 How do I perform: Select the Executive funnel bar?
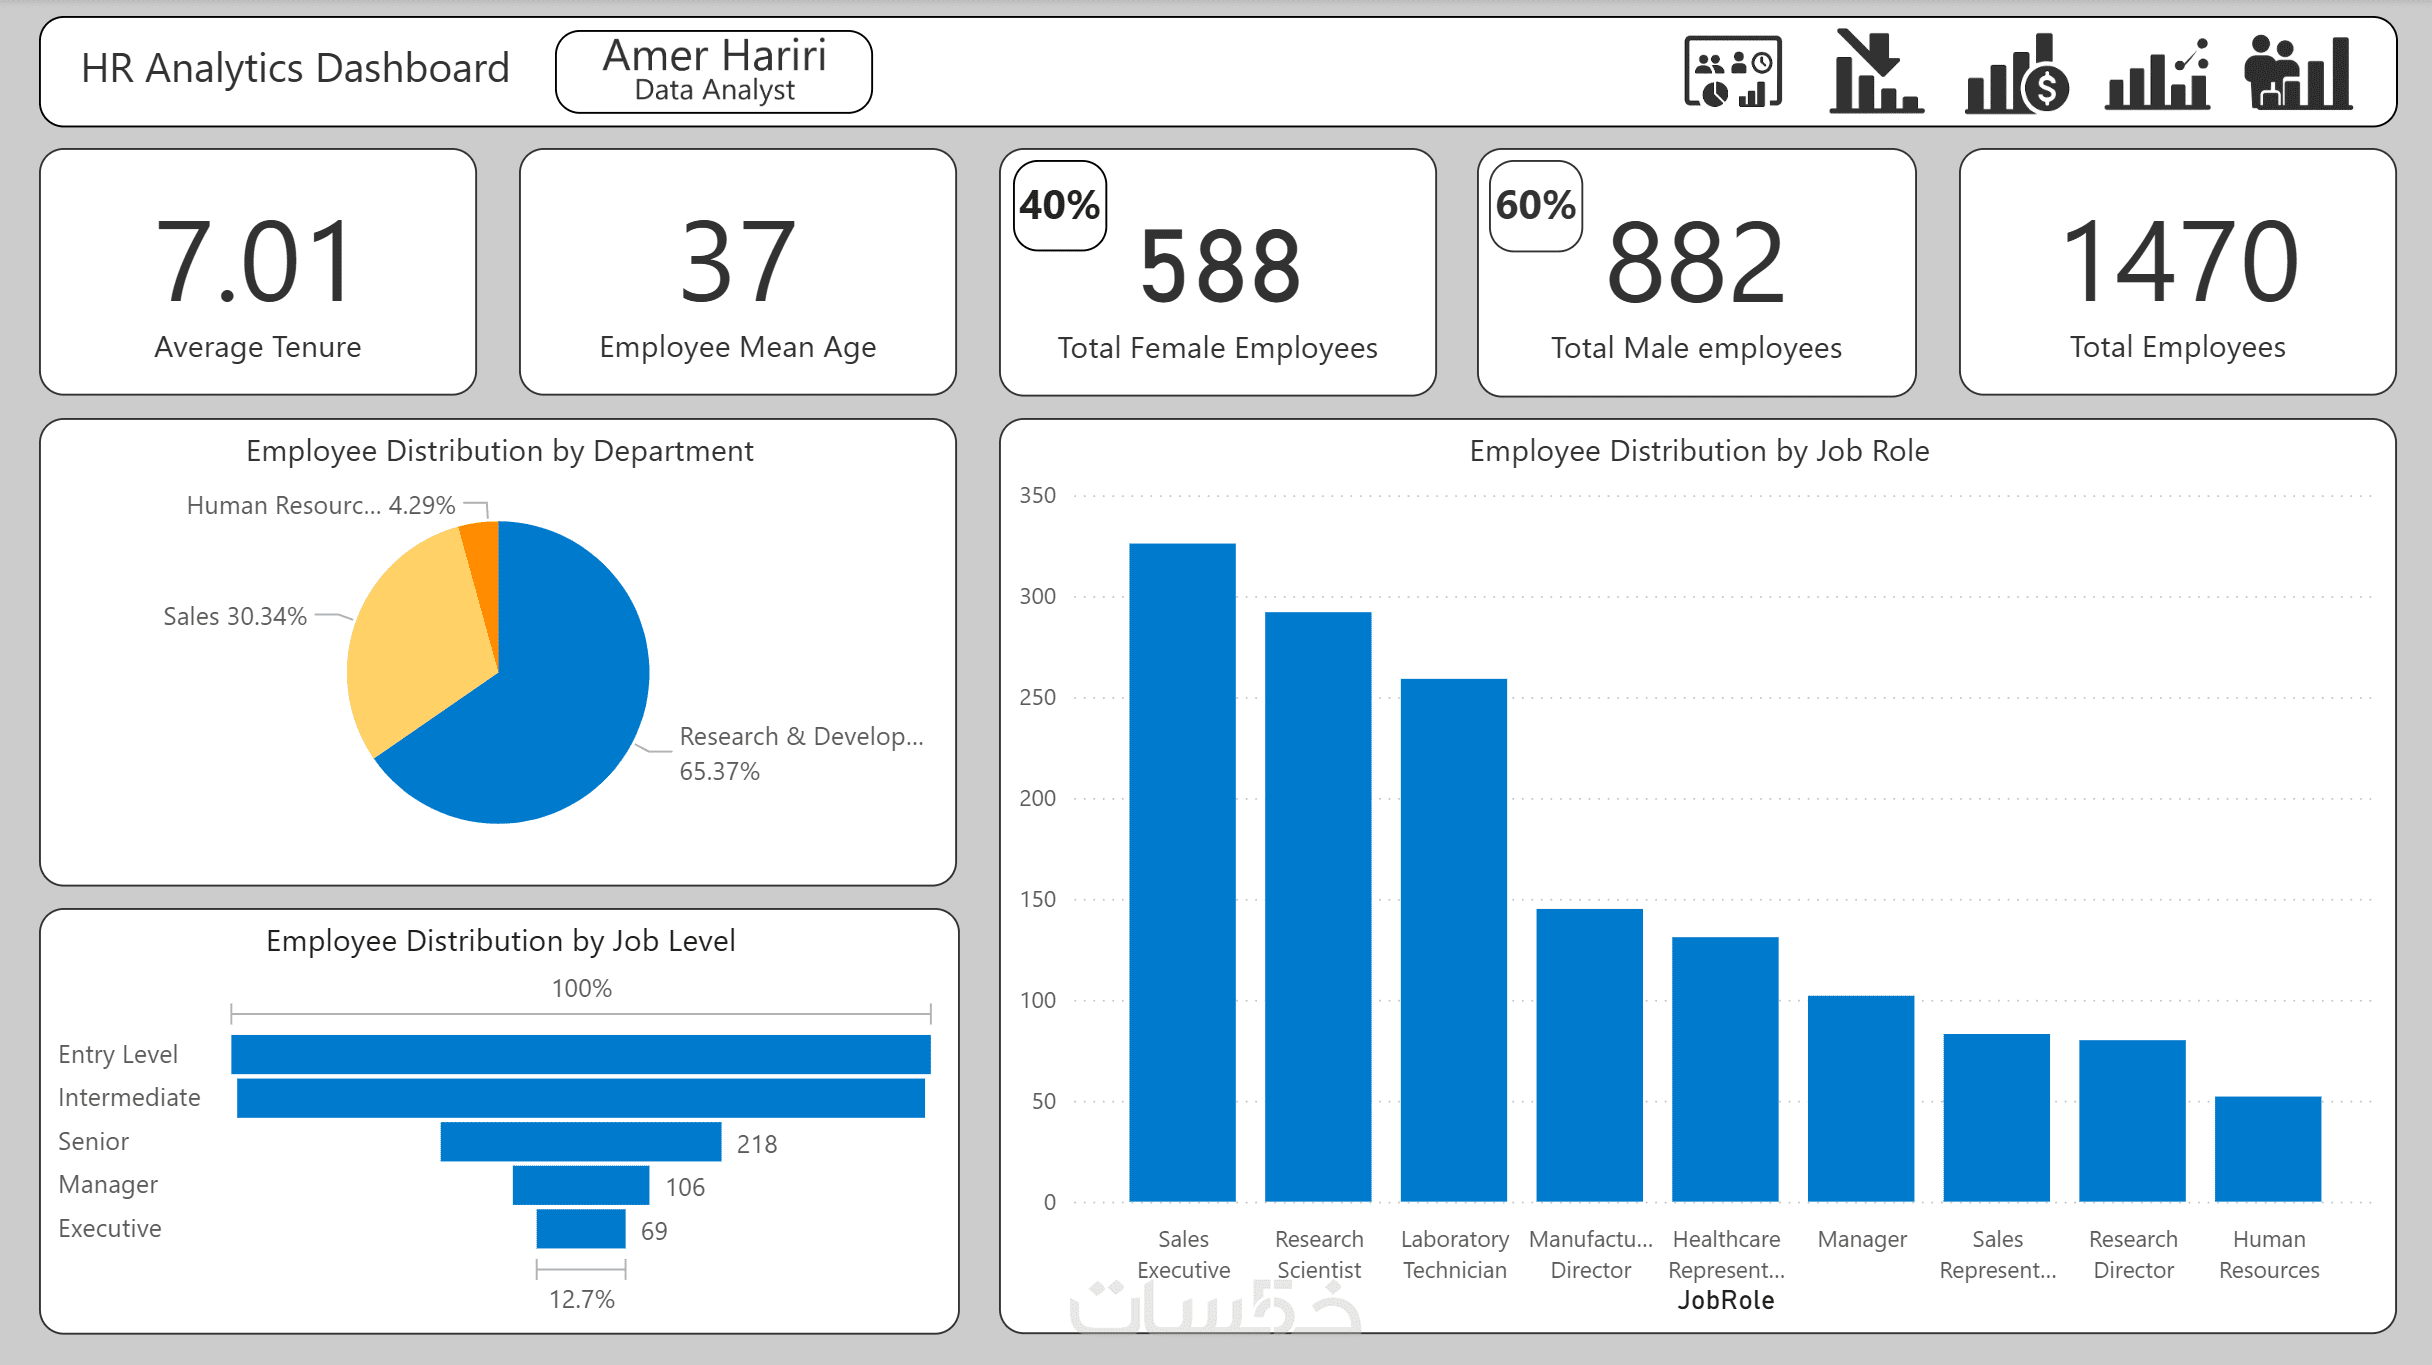click(580, 1228)
